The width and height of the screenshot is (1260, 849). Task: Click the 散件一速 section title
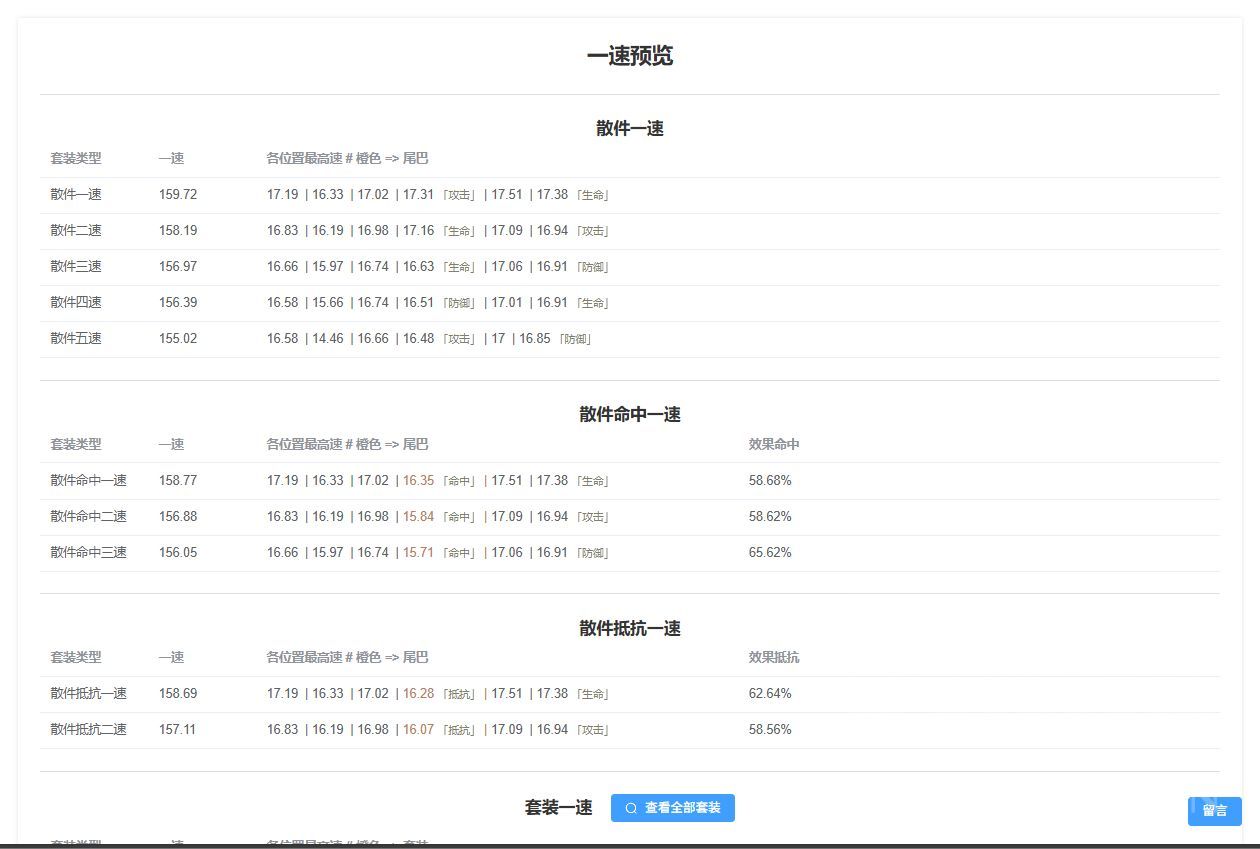point(629,128)
